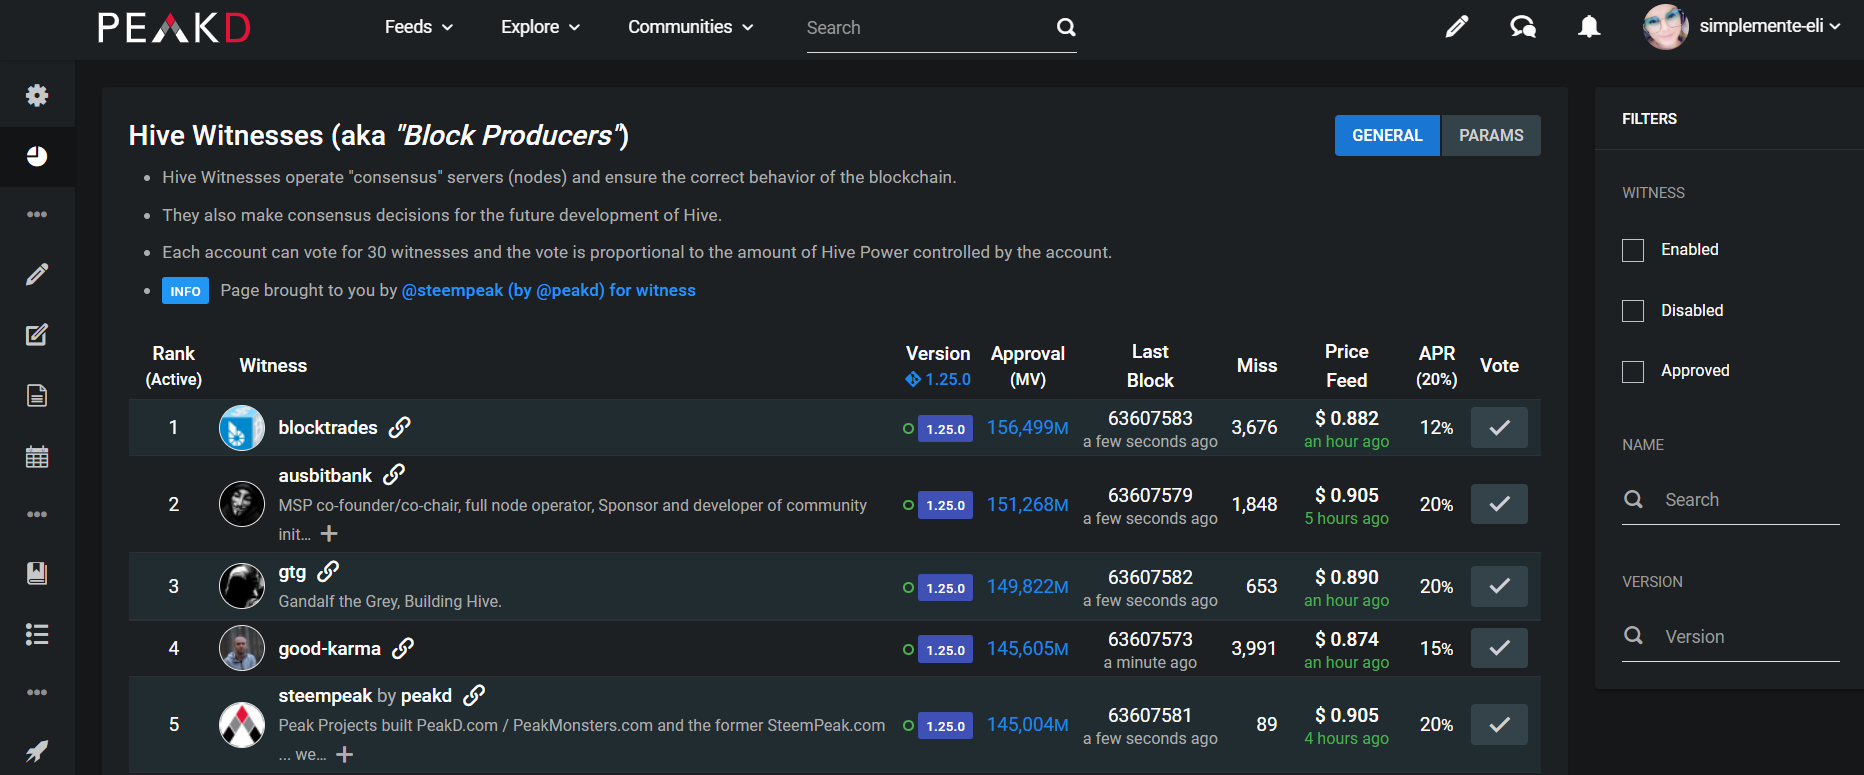Check the Disabled witness filter

coord(1633,311)
